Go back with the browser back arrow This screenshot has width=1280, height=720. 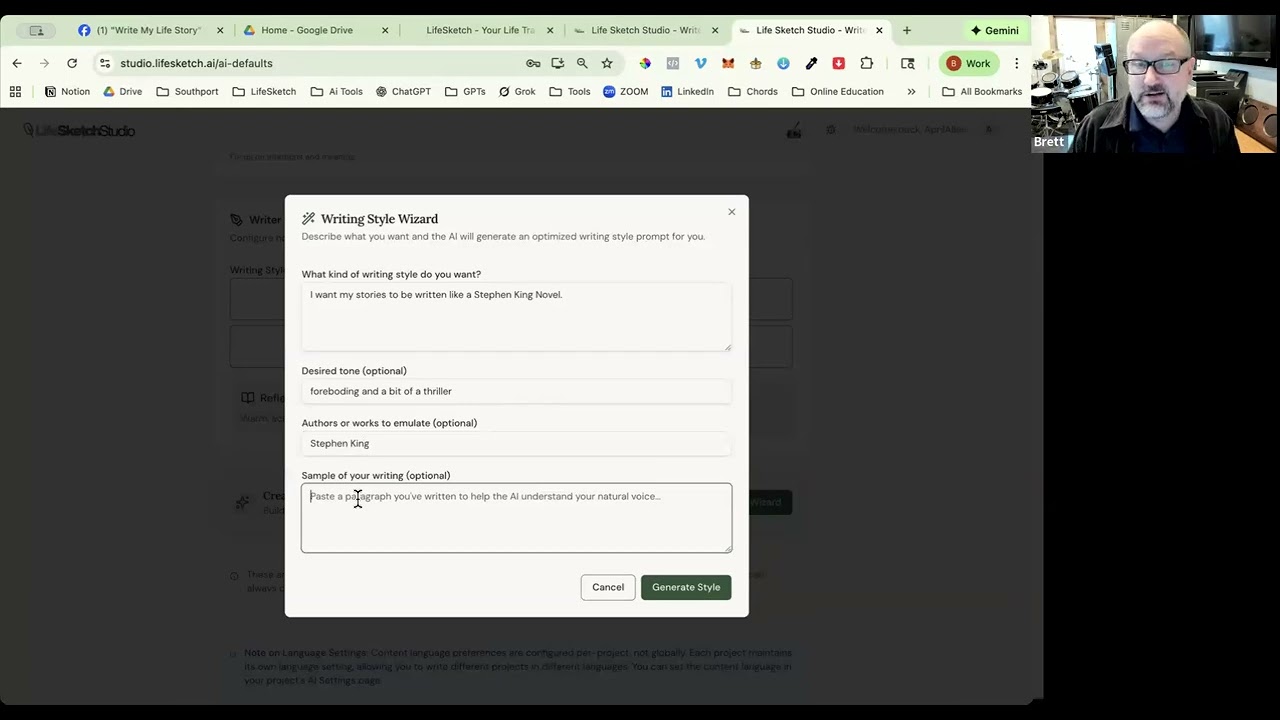point(17,63)
